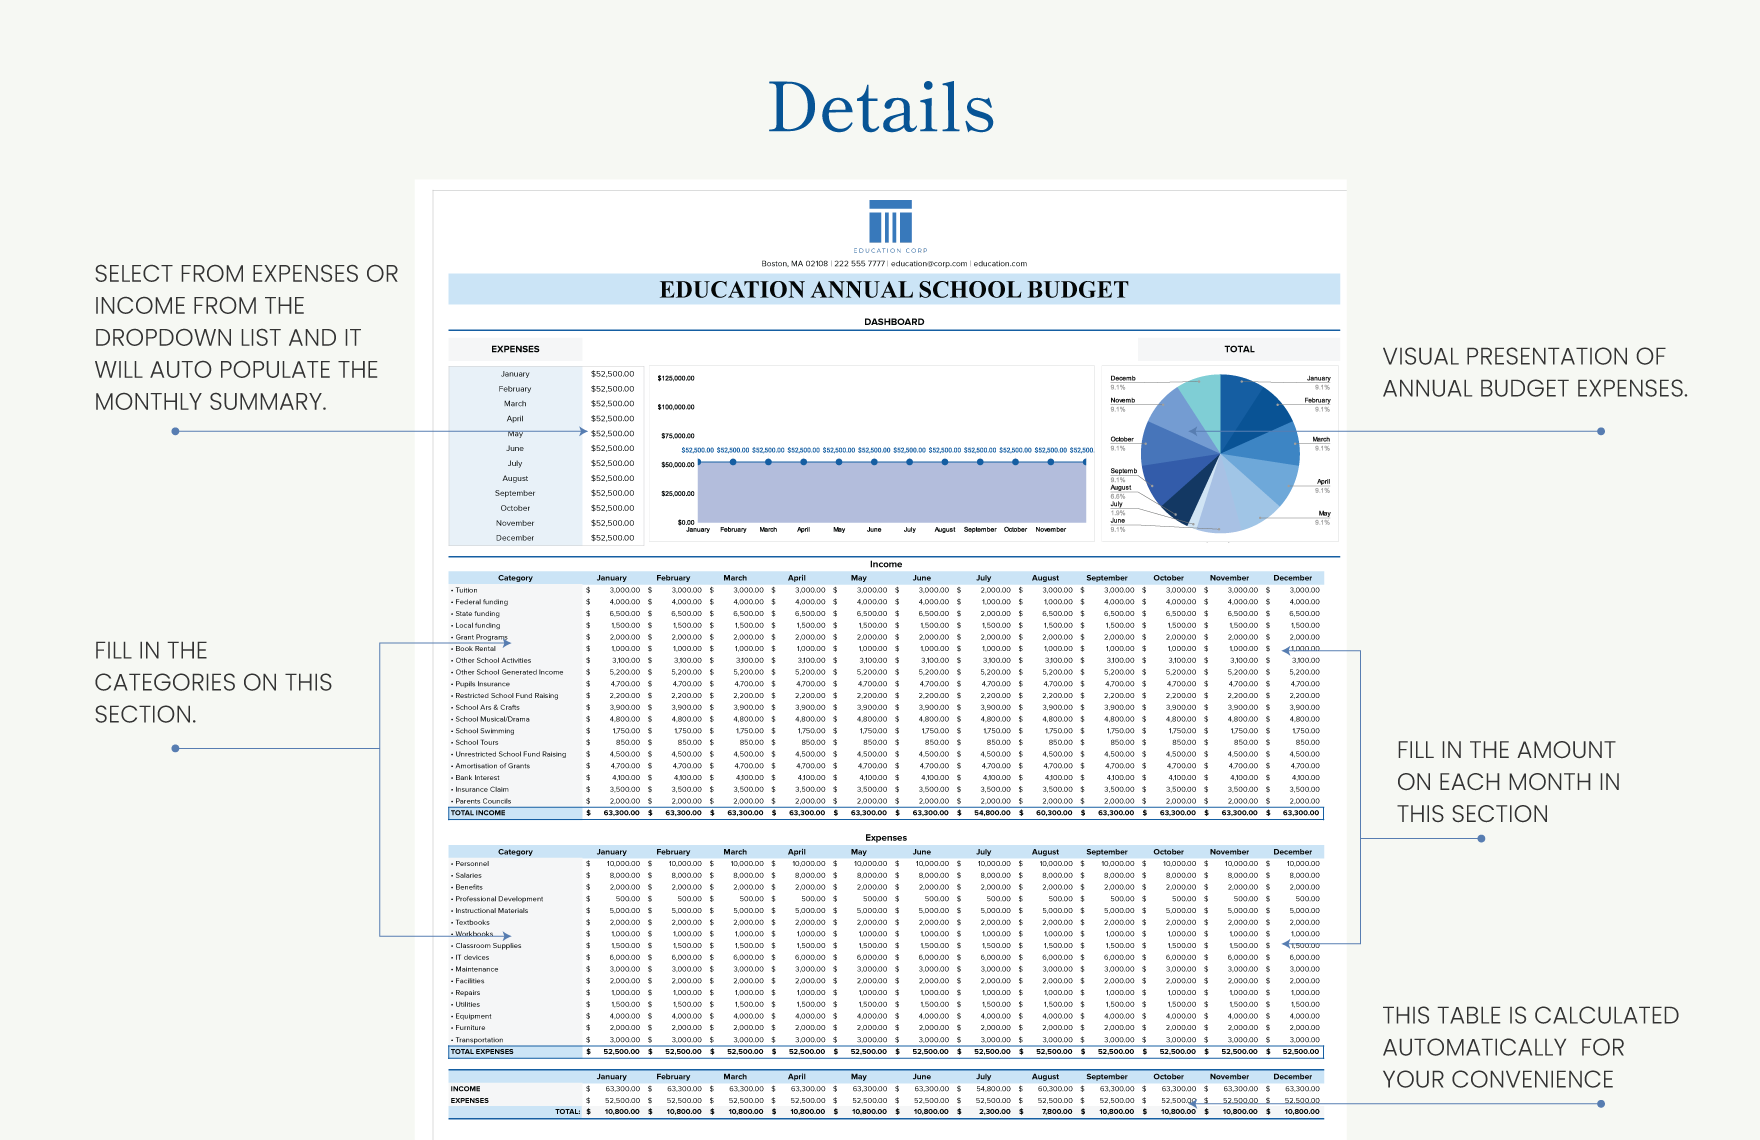Image resolution: width=1760 pixels, height=1140 pixels.
Task: Select the February row in monthly summary
Action: coord(545,389)
